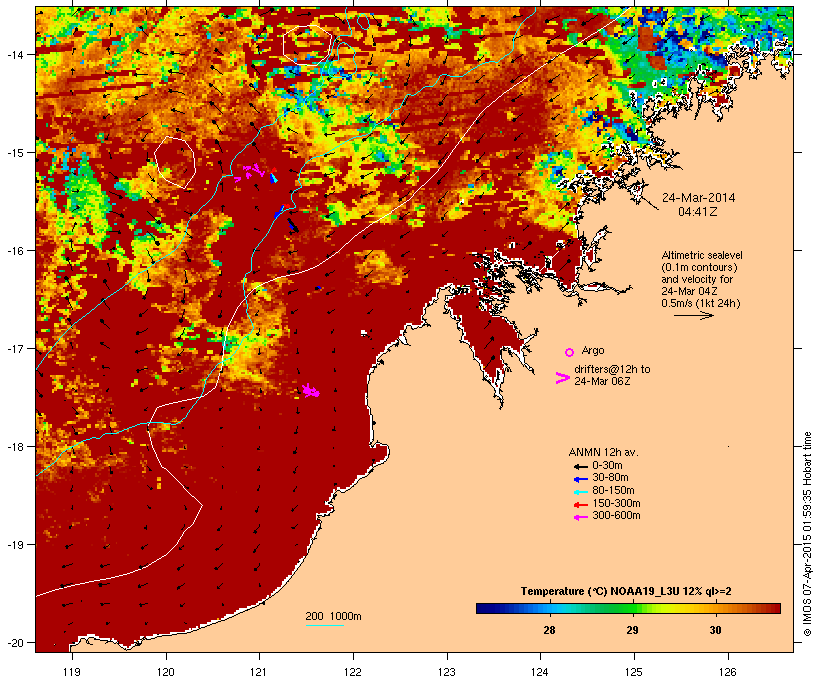Click the 119 longitude axis label
Screen dimensions: 820x680
(72, 672)
